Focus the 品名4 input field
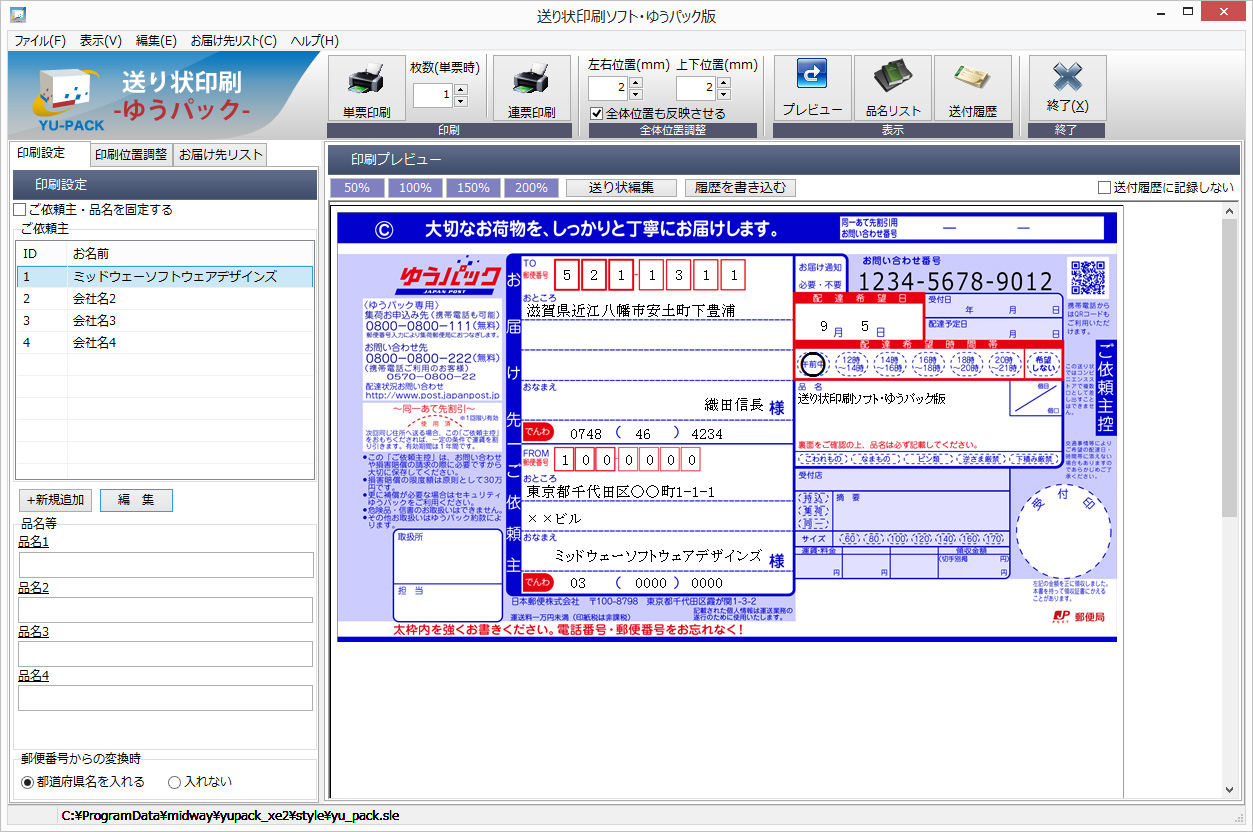Viewport: 1253px width, 832px height. coord(165,698)
